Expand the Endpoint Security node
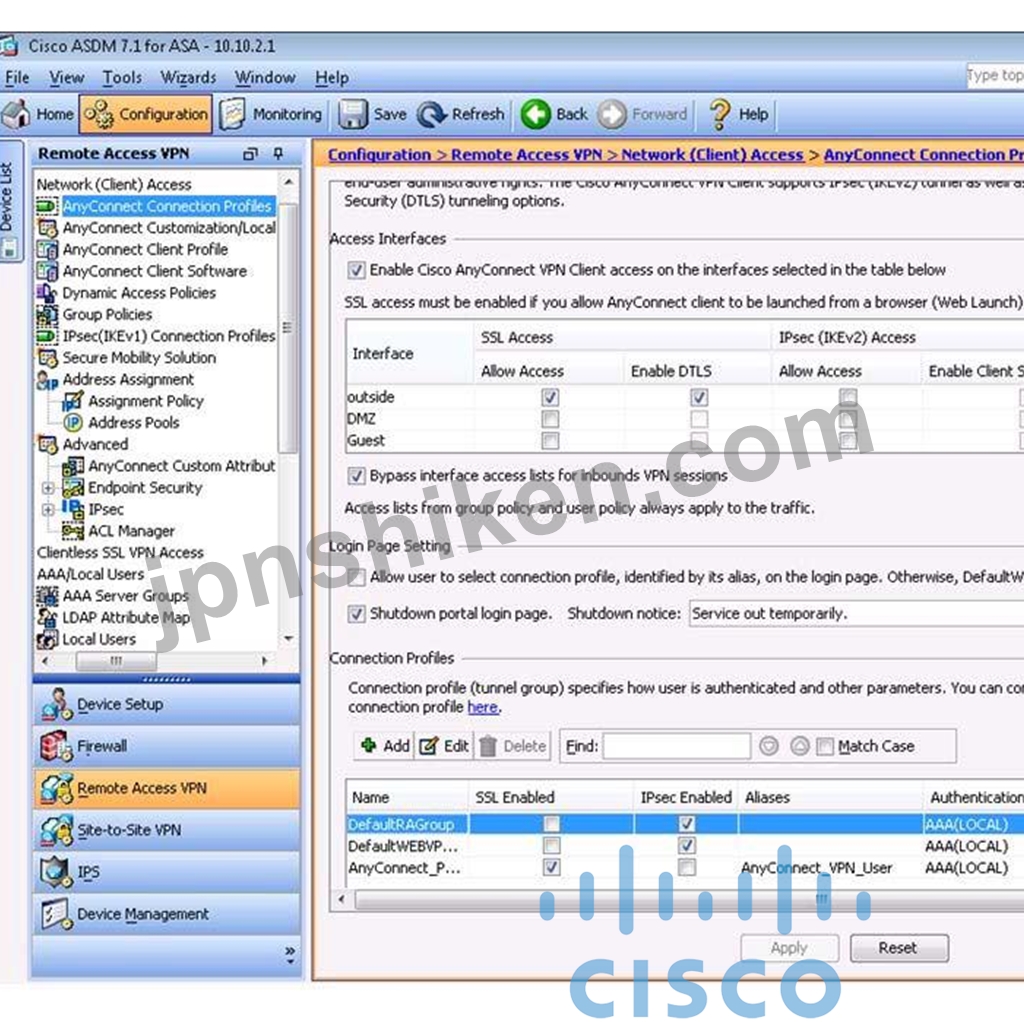 48,488
